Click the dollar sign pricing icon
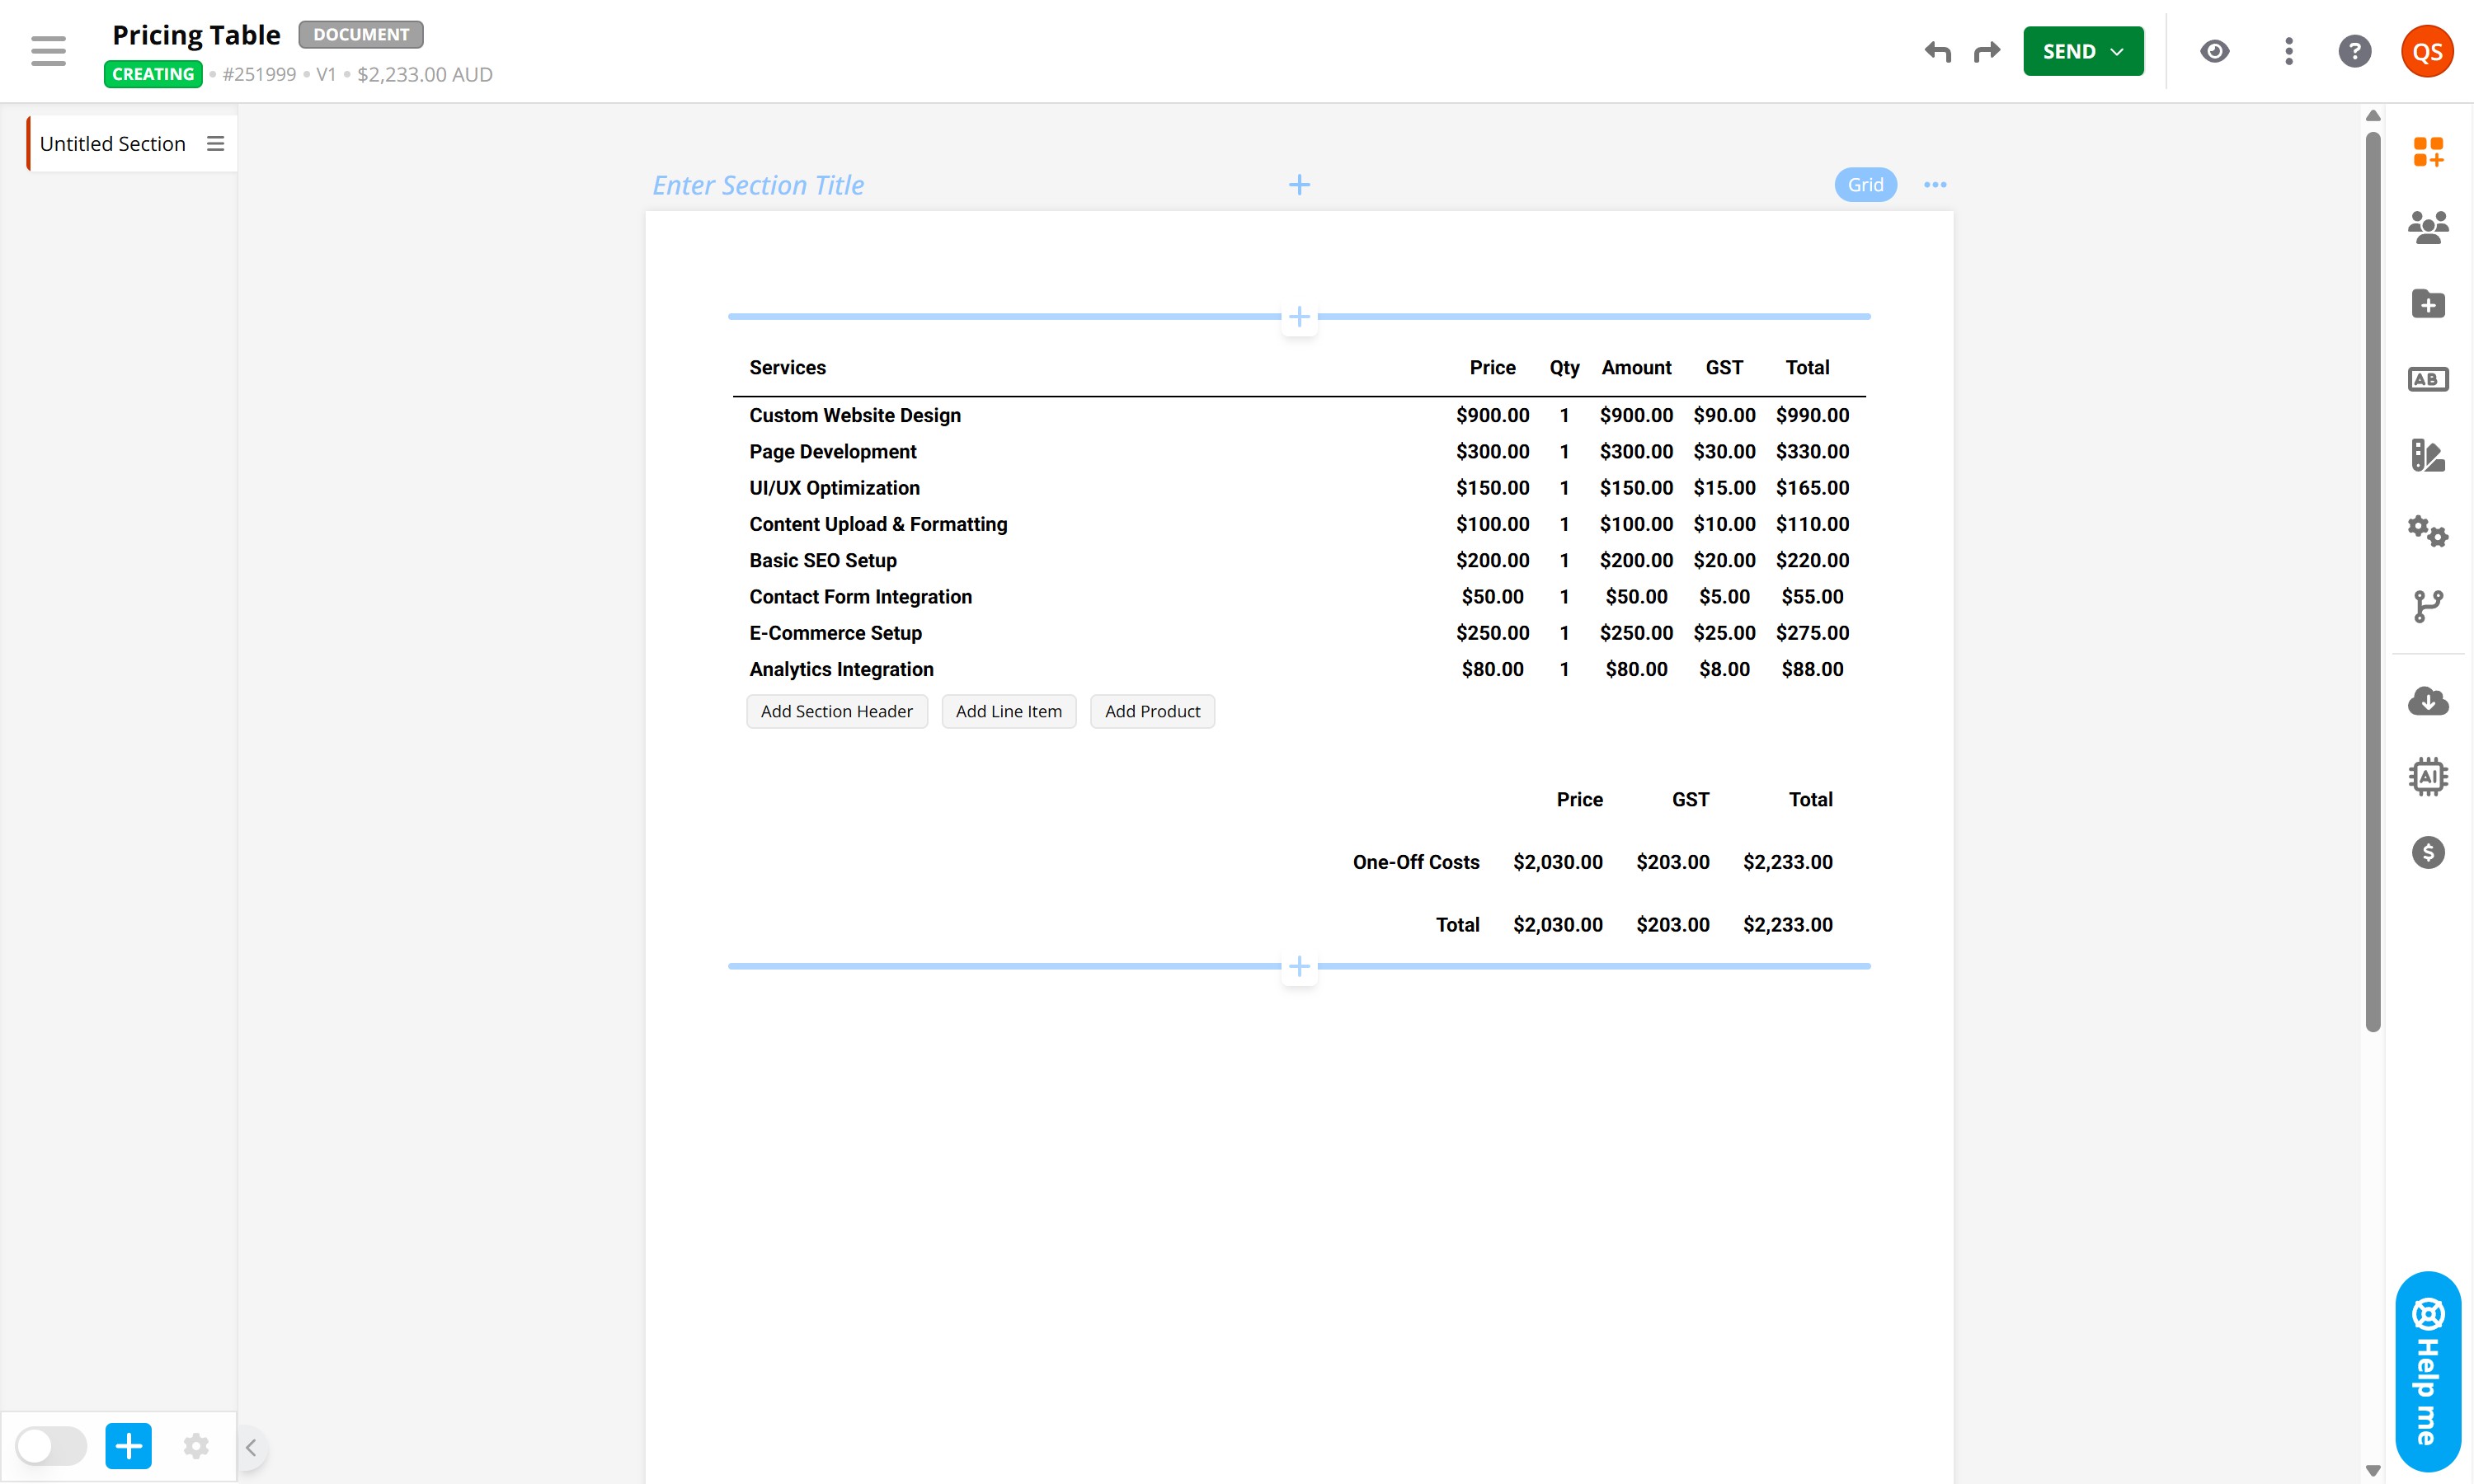Viewport: 2474px width, 1484px height. point(2427,852)
